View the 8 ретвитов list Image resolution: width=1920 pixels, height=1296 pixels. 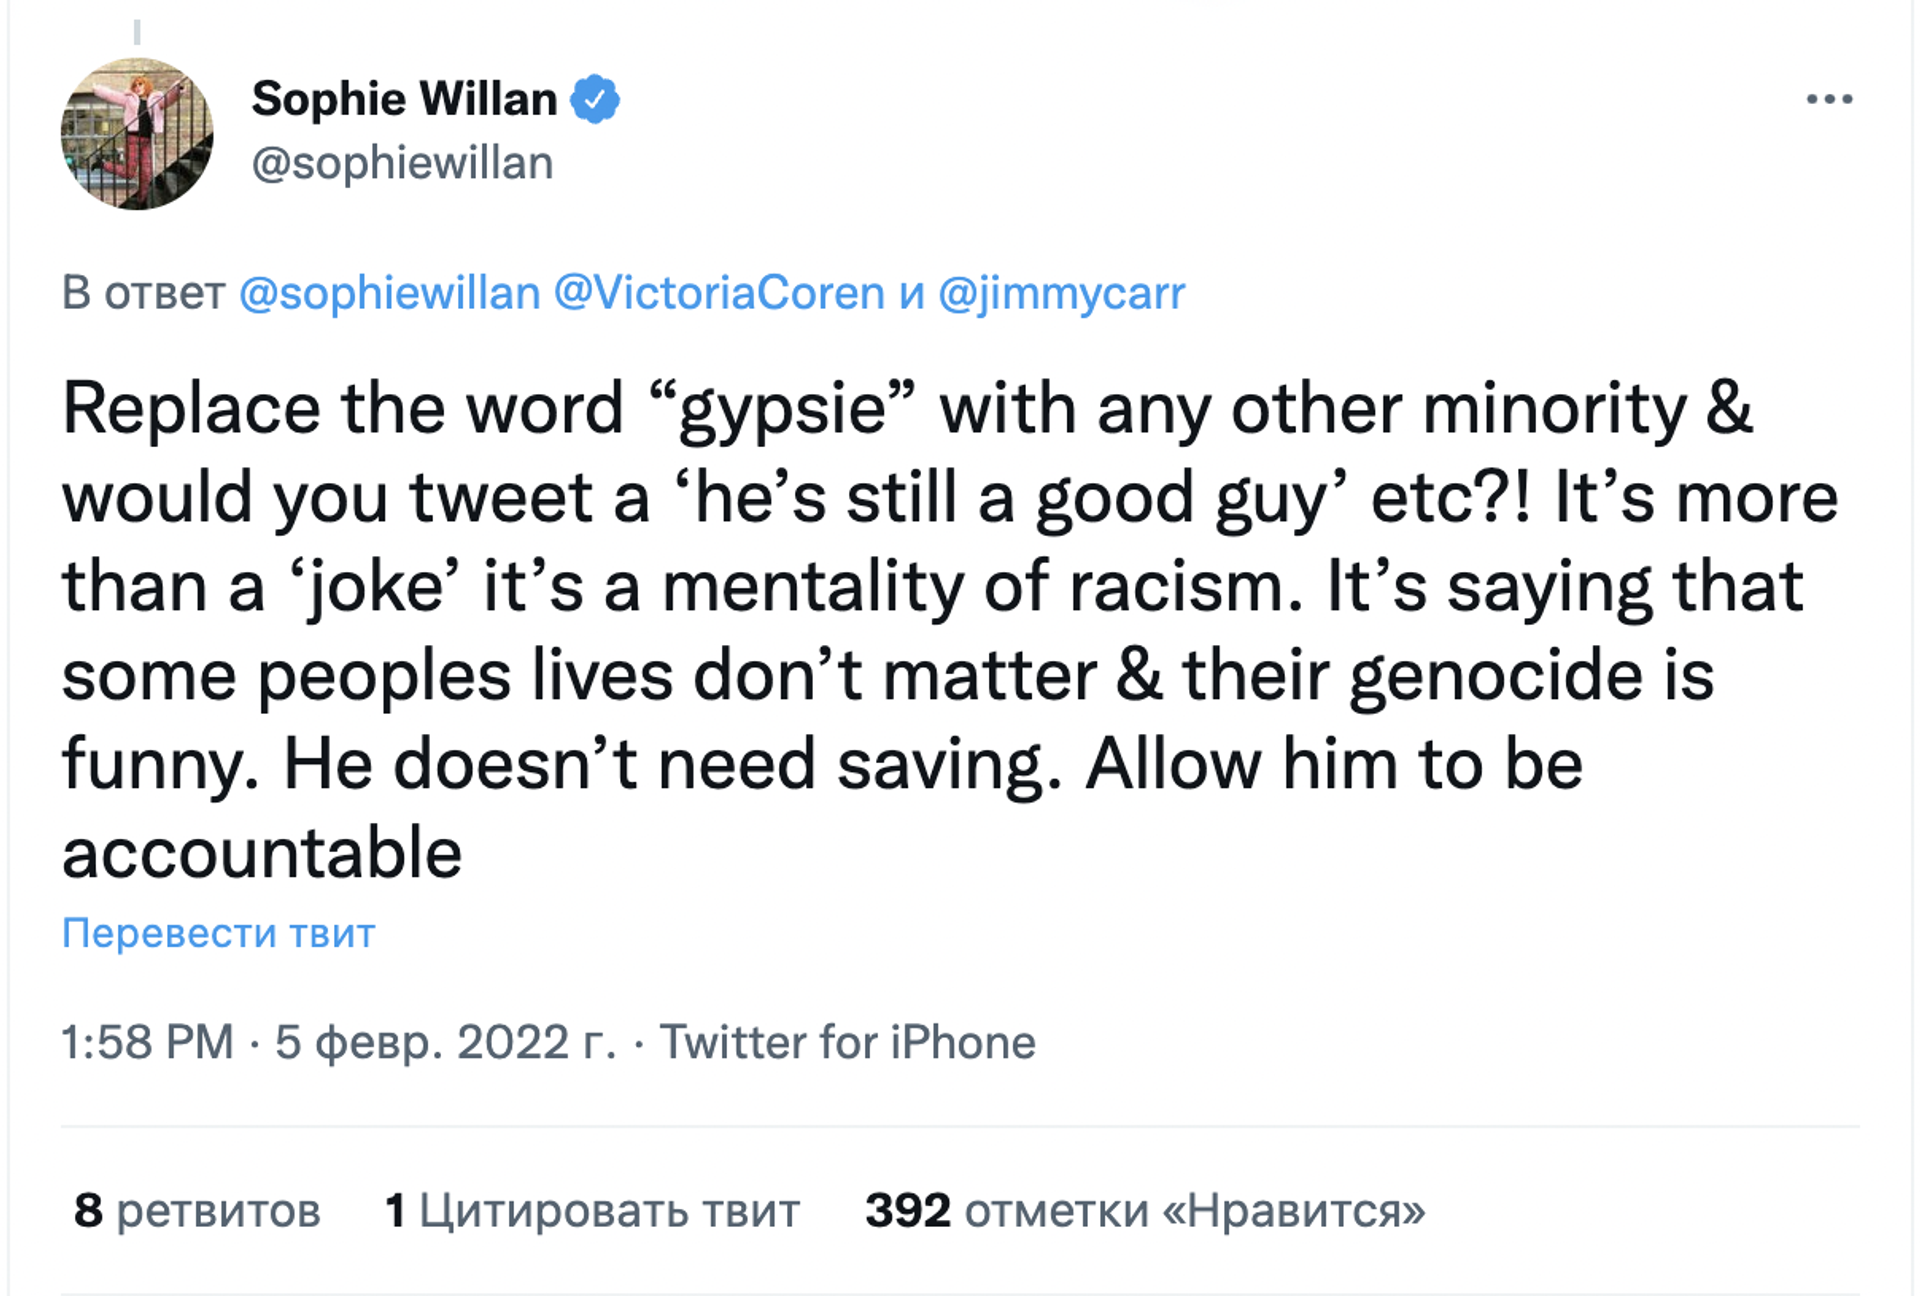pos(197,1210)
